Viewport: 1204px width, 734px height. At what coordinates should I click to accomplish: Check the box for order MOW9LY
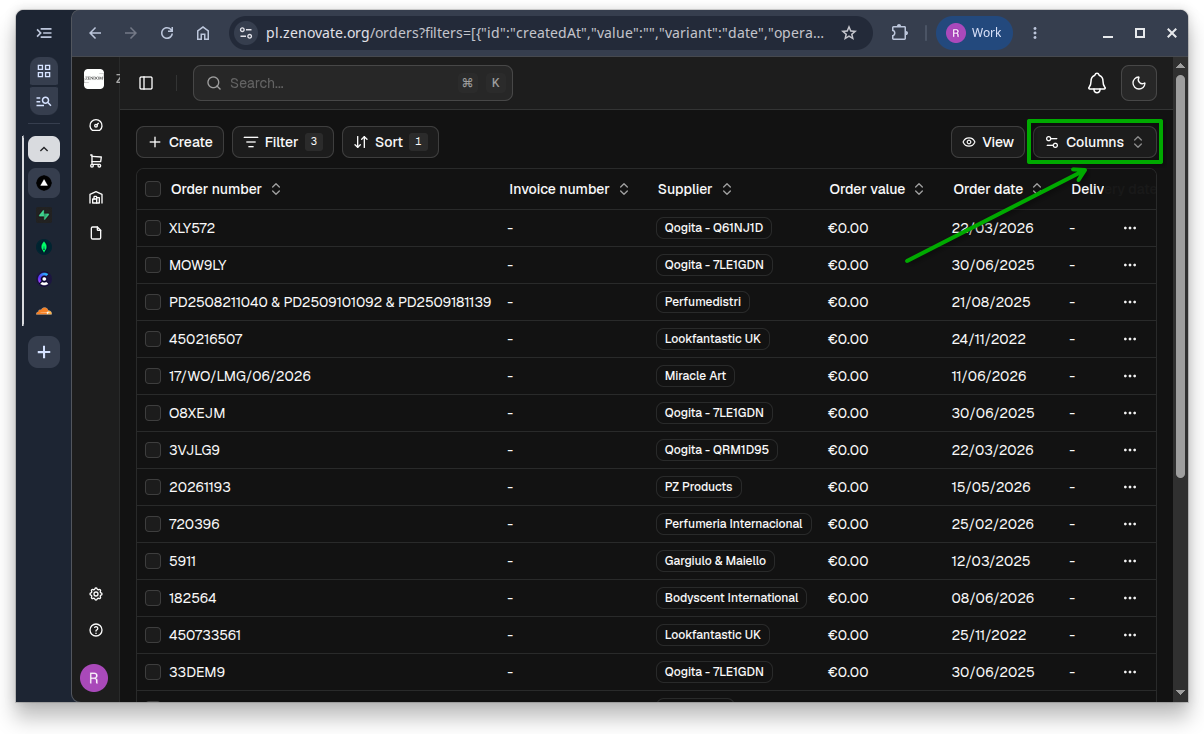pos(153,265)
